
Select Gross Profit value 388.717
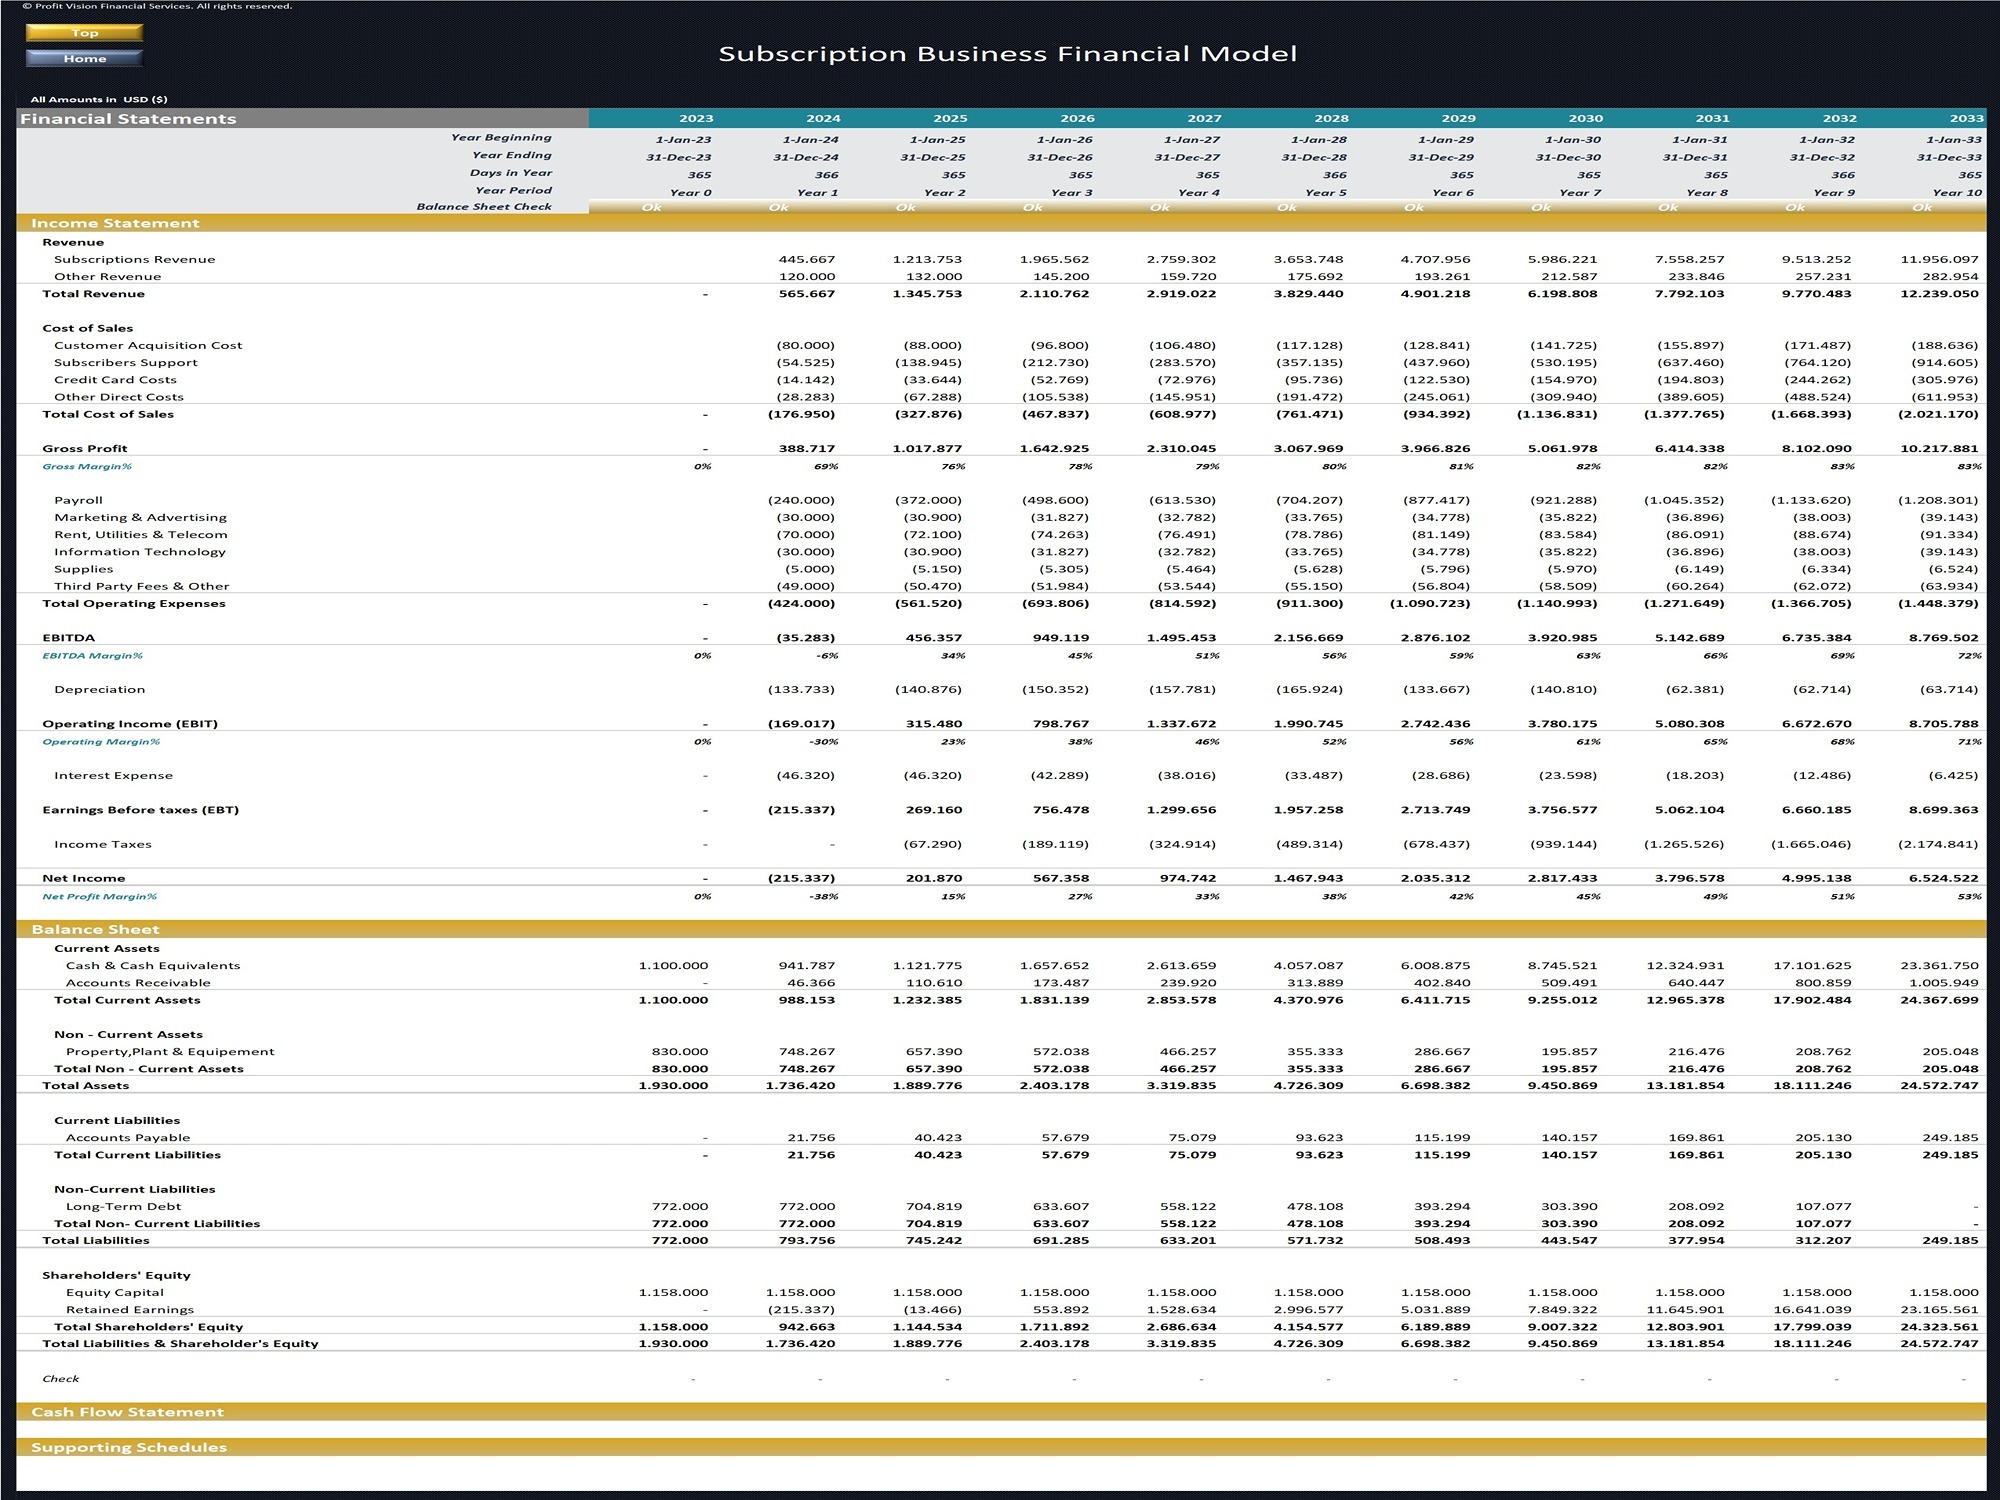(x=806, y=448)
